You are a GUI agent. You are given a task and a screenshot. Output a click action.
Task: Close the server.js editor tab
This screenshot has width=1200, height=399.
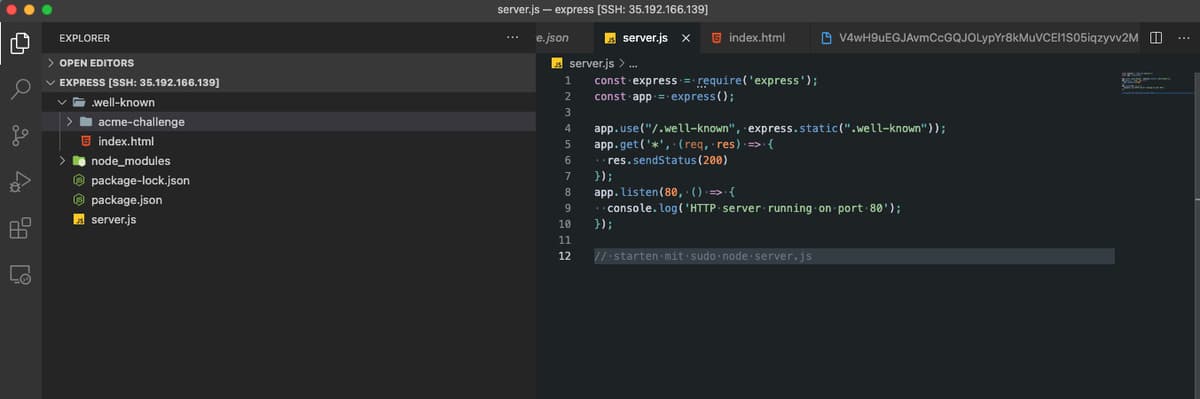(x=685, y=38)
